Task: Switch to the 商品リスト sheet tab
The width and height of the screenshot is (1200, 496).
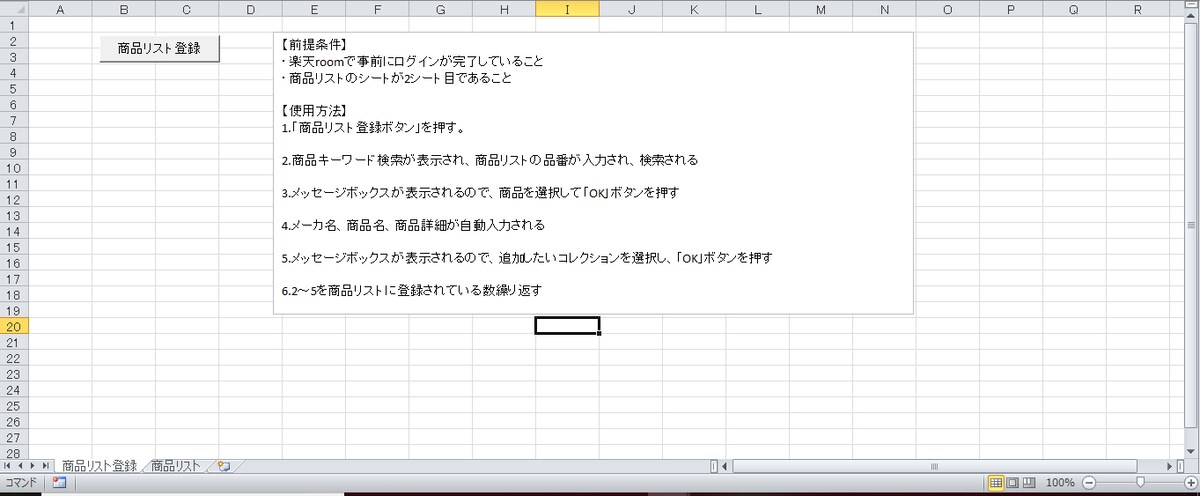Action: tap(177, 466)
